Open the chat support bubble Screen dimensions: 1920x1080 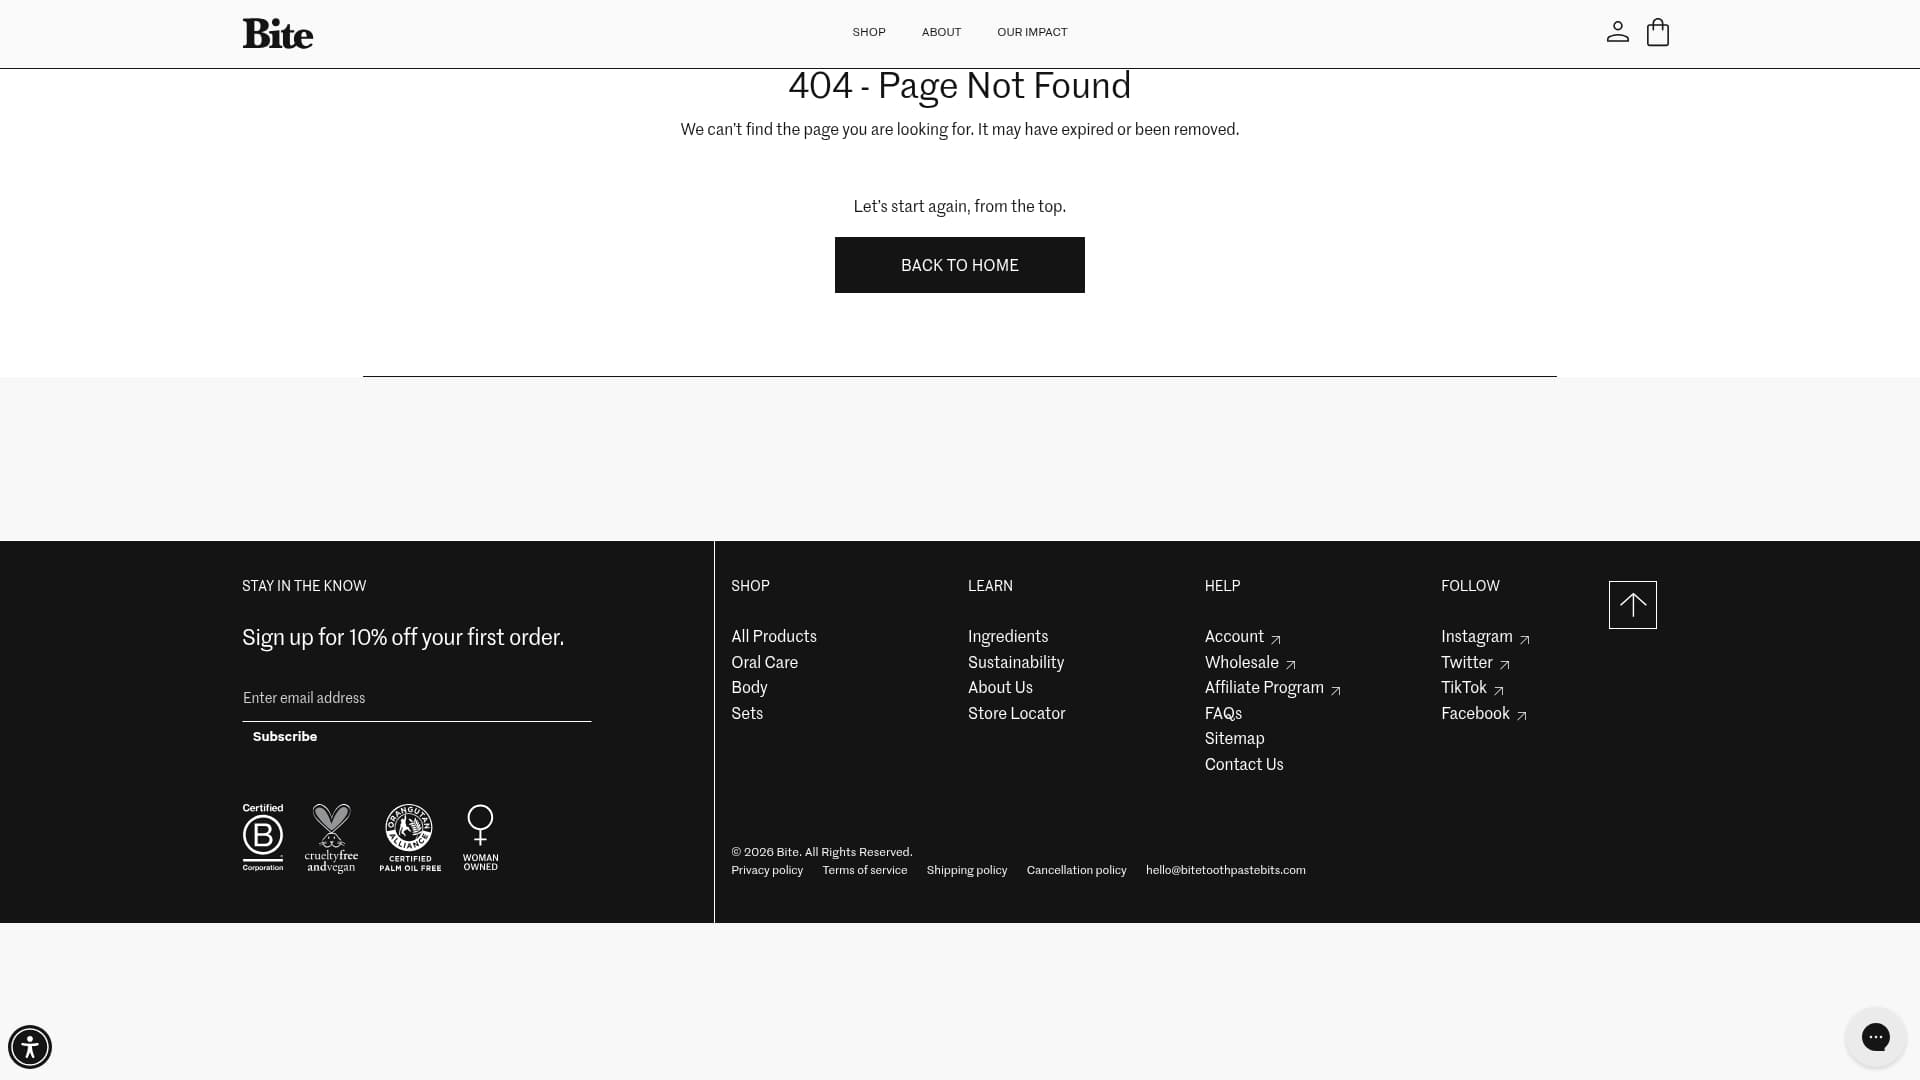coord(1875,1037)
